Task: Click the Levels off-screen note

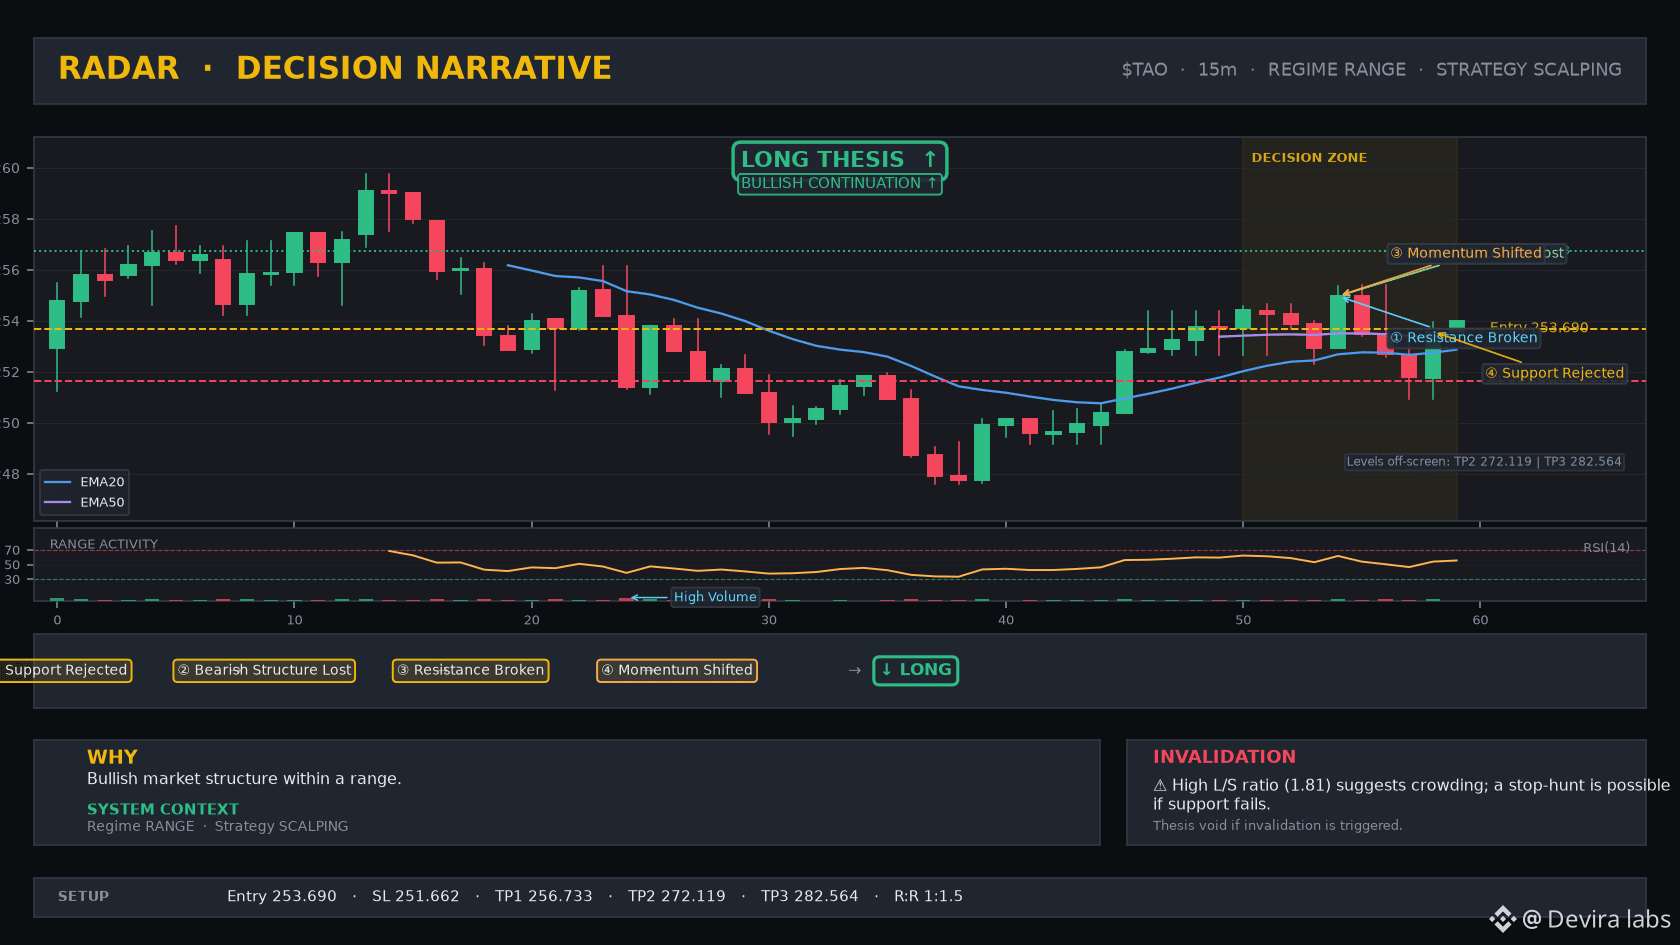Action: point(1484,462)
